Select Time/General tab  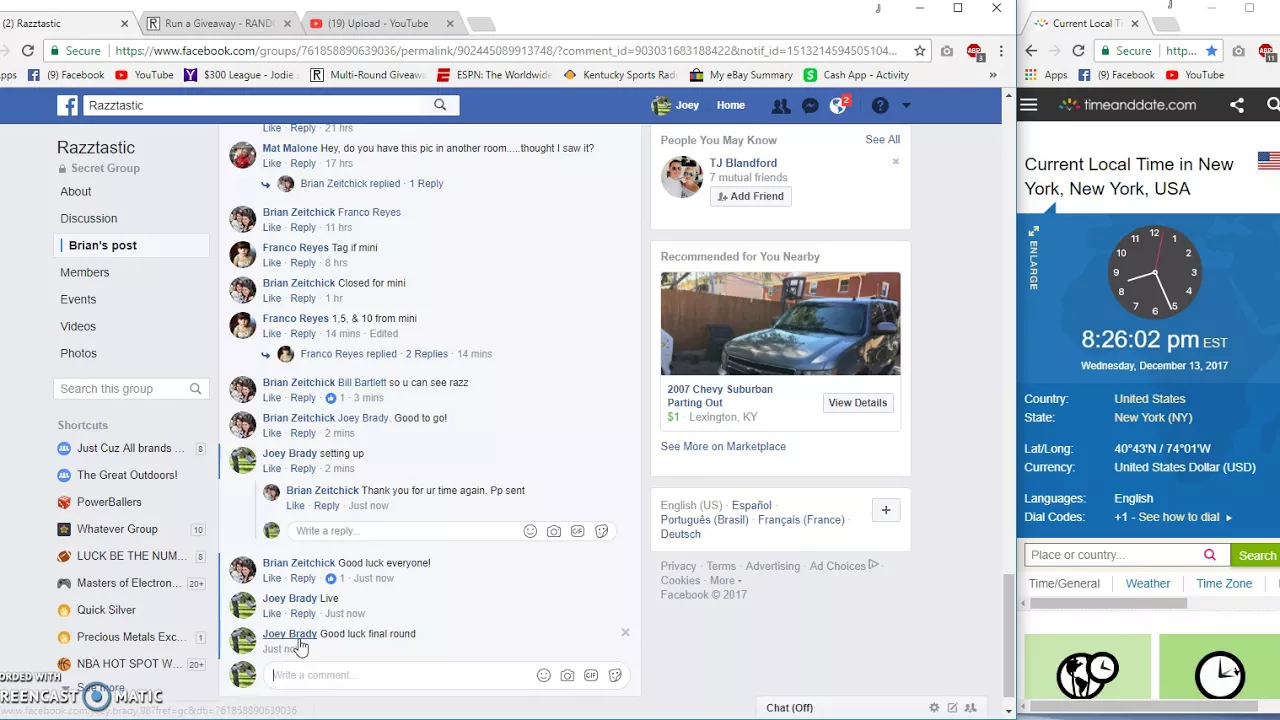point(1064,584)
